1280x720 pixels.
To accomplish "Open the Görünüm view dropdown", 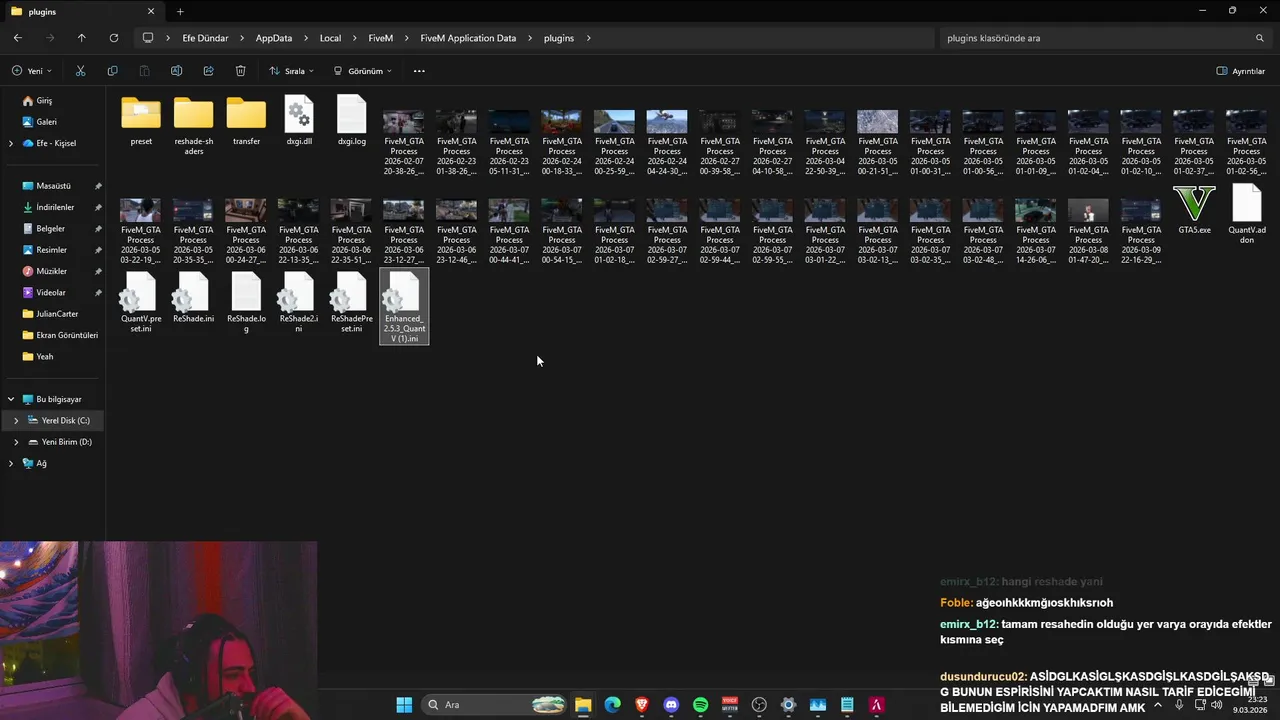I will [x=362, y=71].
